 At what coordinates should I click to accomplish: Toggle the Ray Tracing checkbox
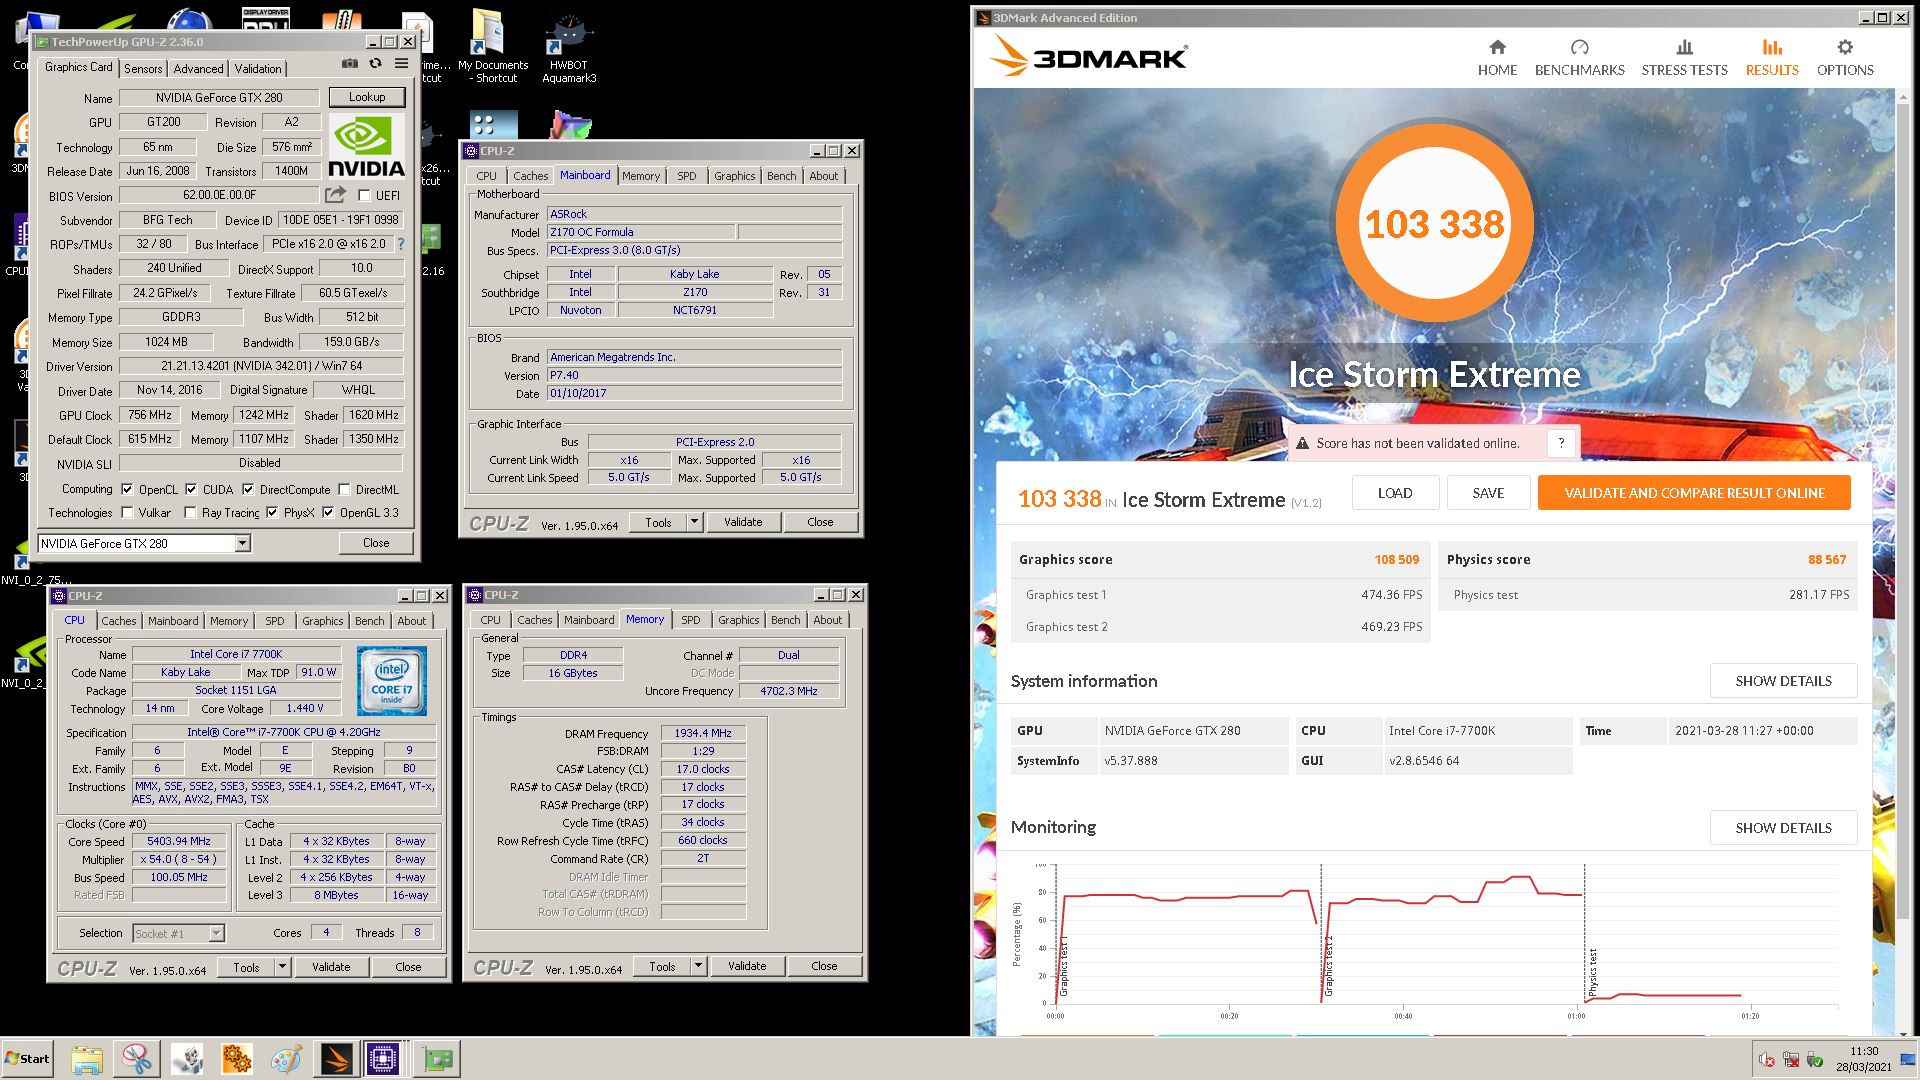190,513
